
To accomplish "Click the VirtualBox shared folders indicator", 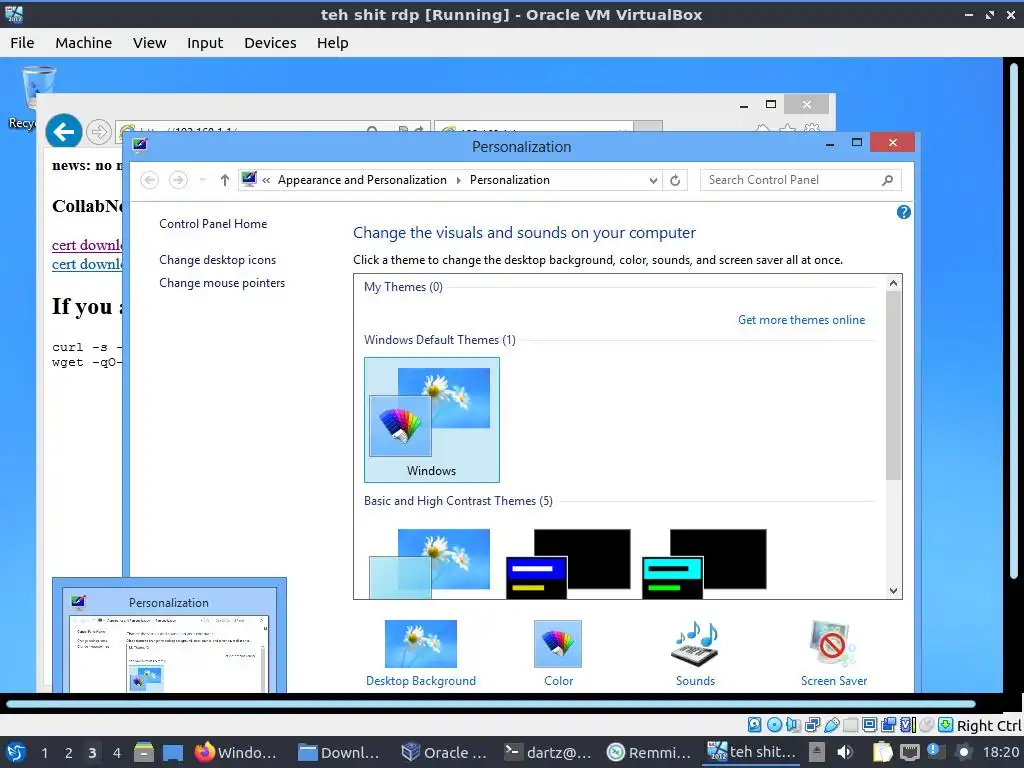I will (850, 724).
